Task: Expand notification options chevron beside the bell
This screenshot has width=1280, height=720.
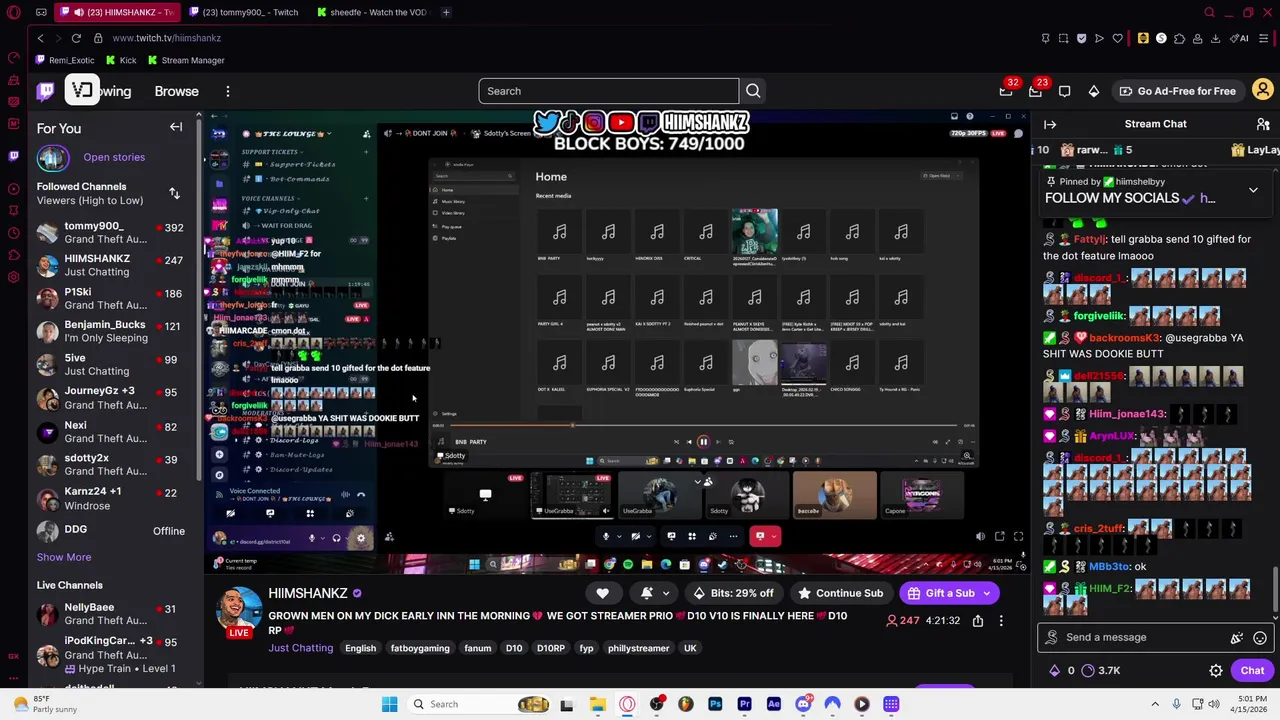Action: point(666,593)
